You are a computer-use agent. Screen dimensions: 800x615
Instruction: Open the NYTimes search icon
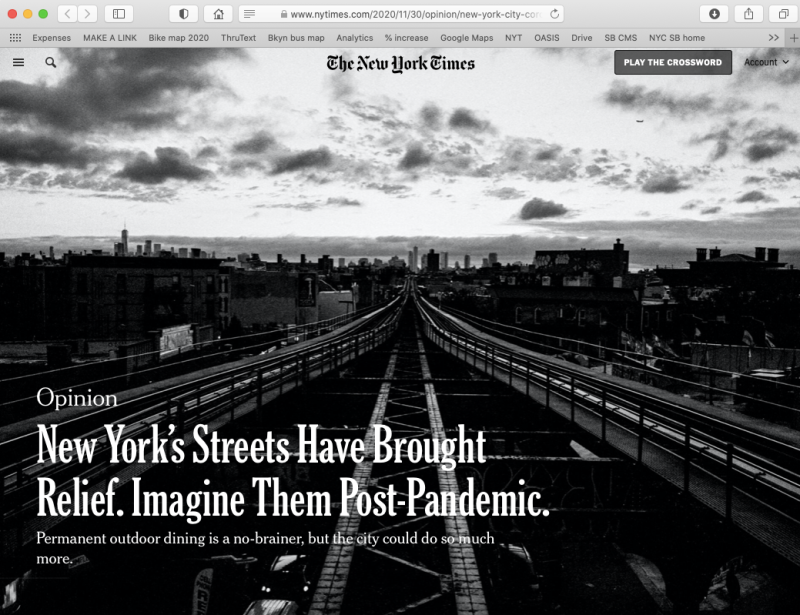point(50,62)
